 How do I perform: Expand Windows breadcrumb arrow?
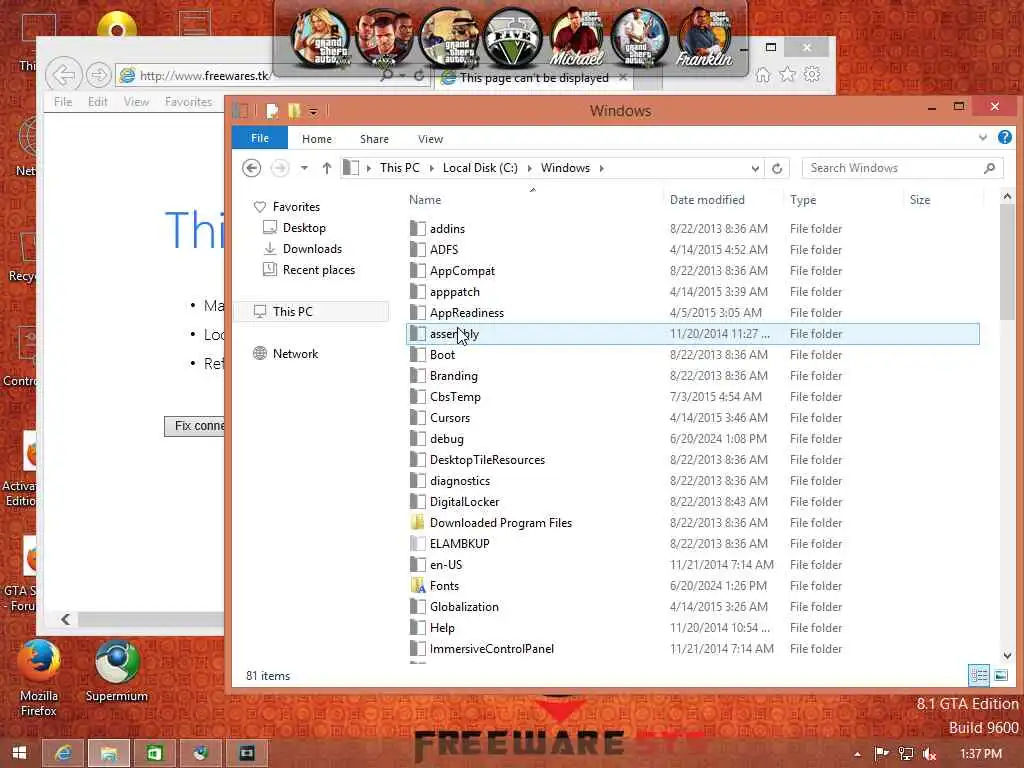point(601,168)
